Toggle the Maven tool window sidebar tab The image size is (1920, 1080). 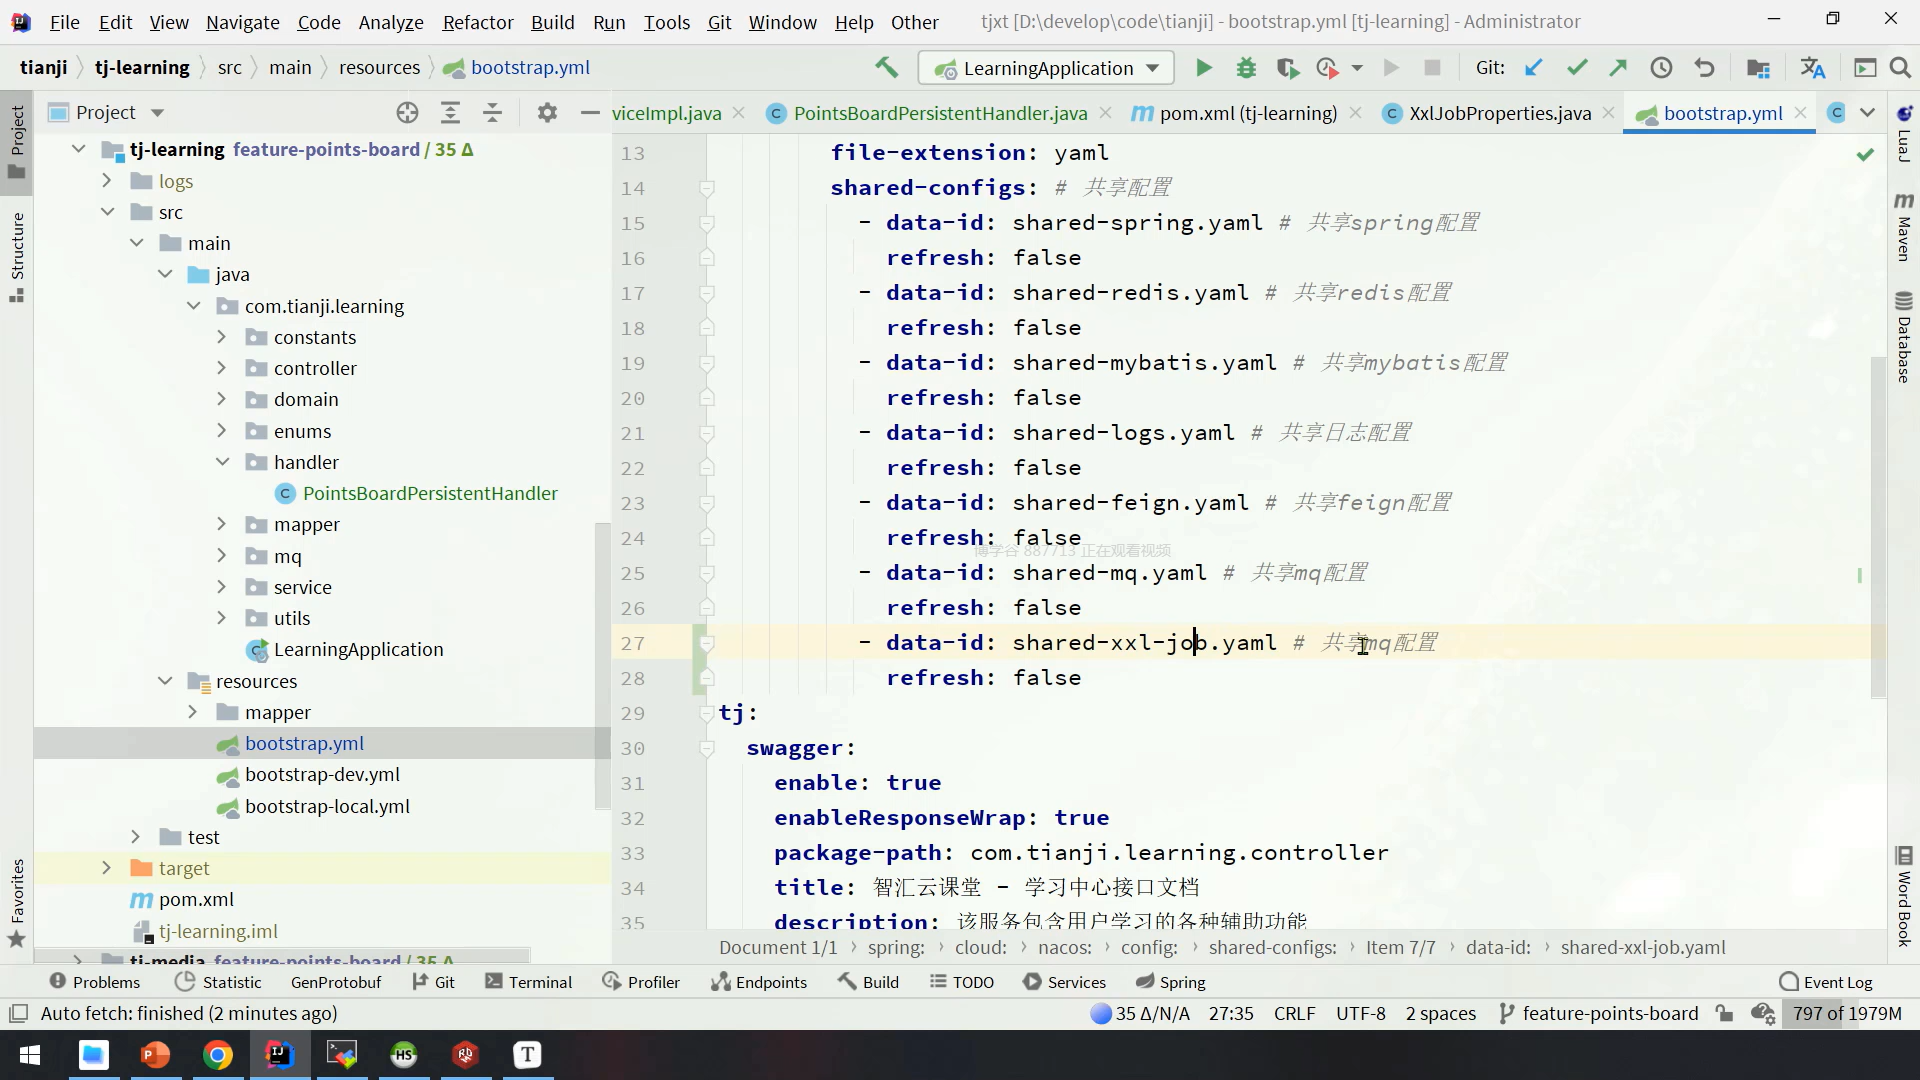1903,227
